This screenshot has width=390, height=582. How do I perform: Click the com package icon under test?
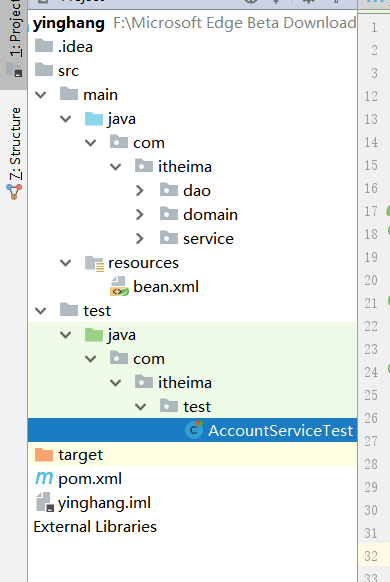pos(119,358)
